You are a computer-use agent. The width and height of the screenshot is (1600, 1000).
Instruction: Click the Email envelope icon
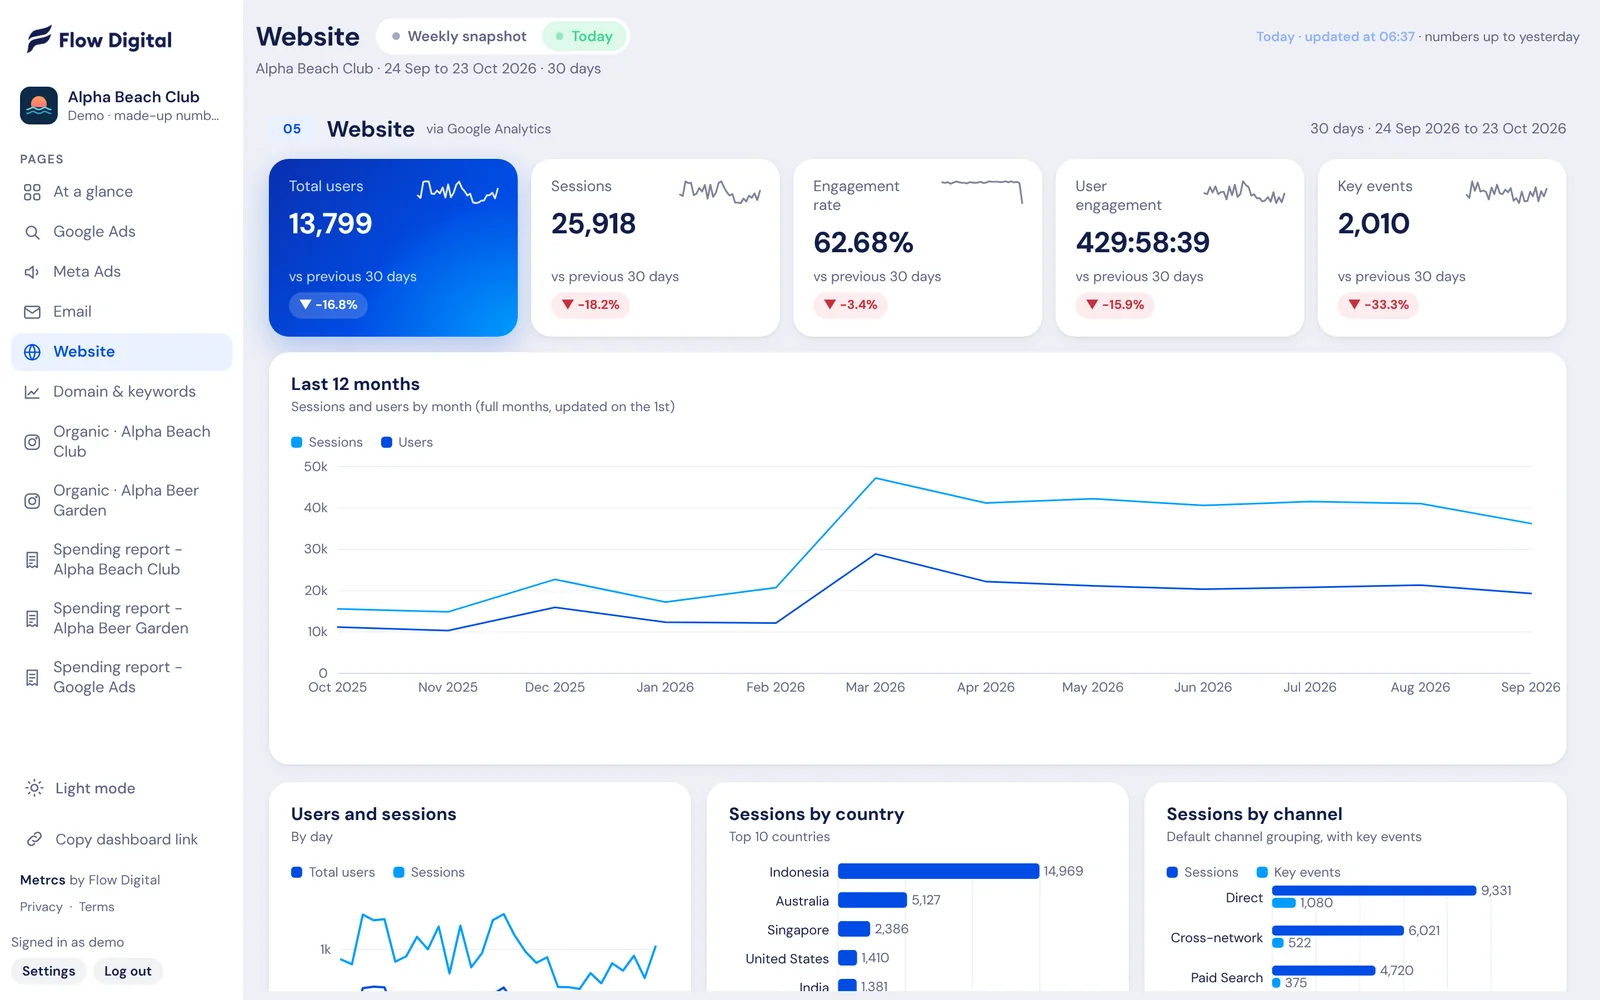click(32, 312)
